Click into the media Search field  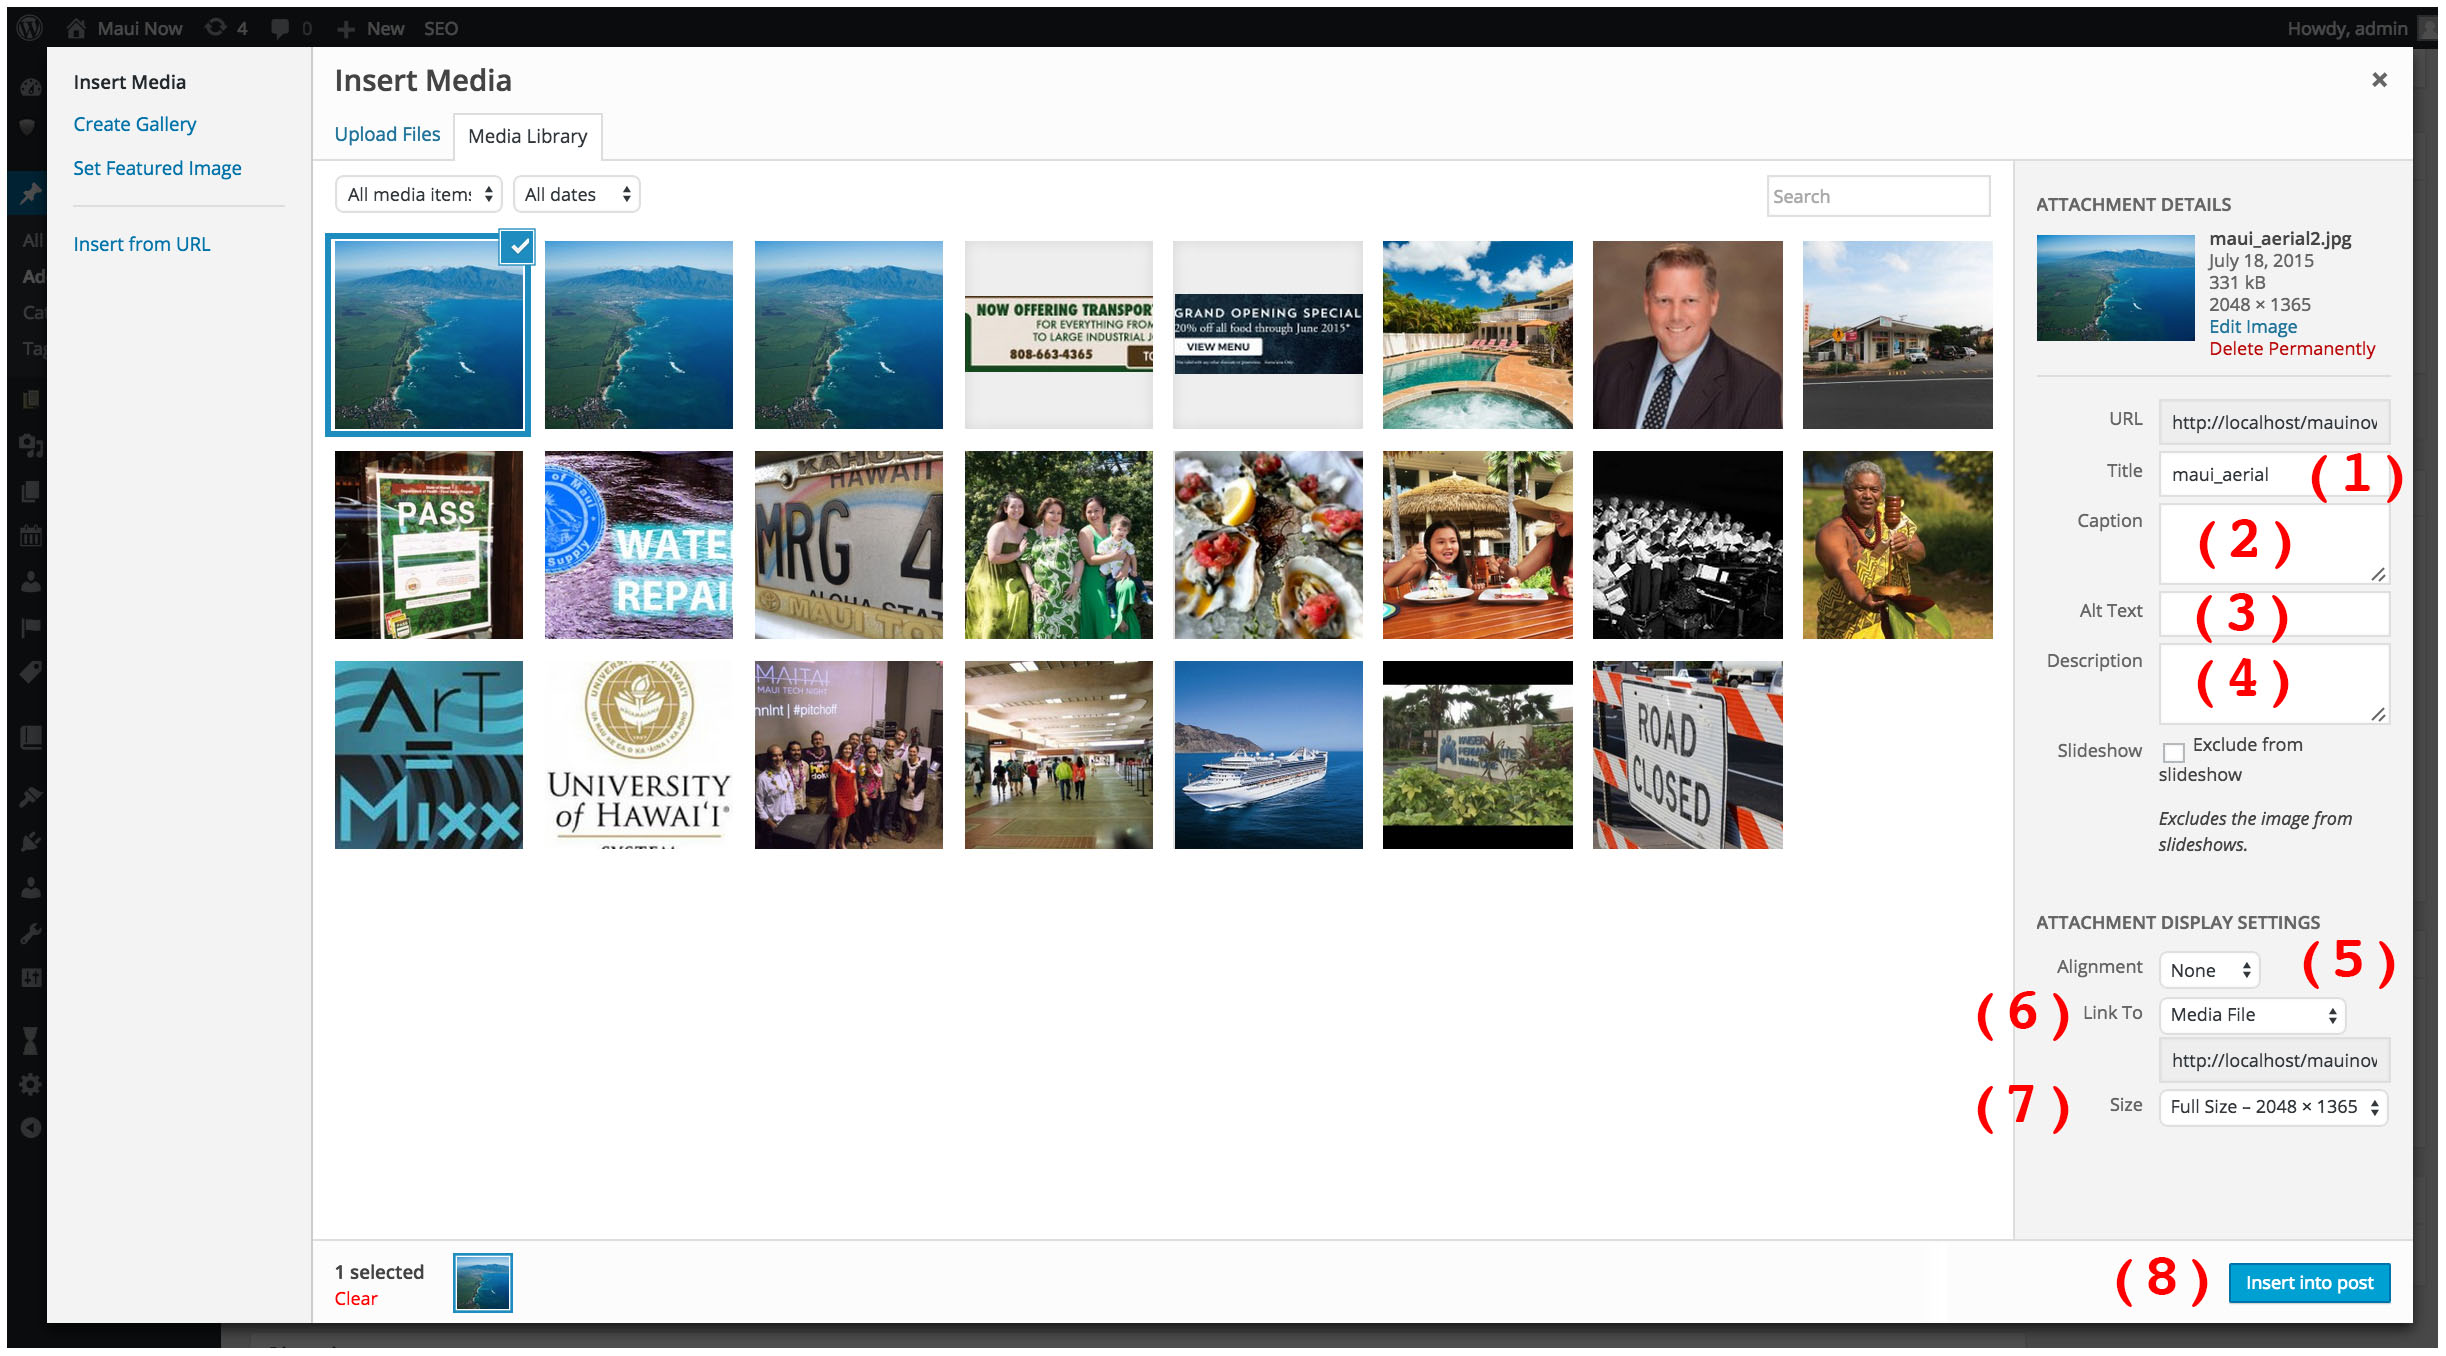pos(1877,197)
